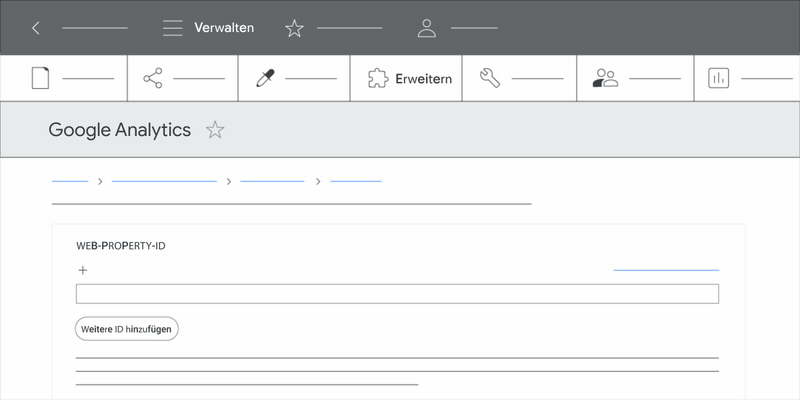Click the second breadcrumb link
The width and height of the screenshot is (800, 400).
tap(164, 181)
